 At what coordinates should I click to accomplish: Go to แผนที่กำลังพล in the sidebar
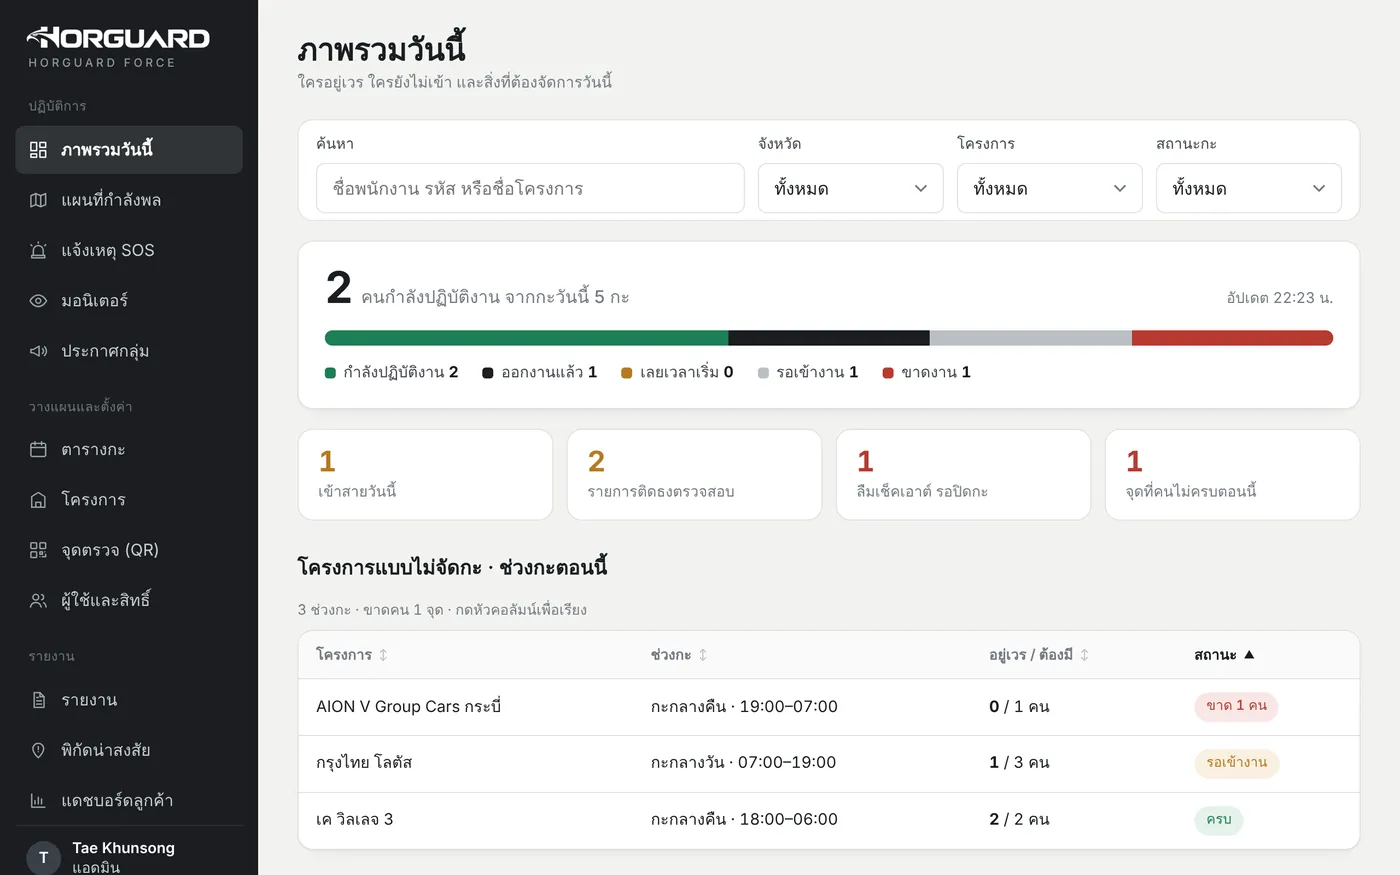click(129, 200)
